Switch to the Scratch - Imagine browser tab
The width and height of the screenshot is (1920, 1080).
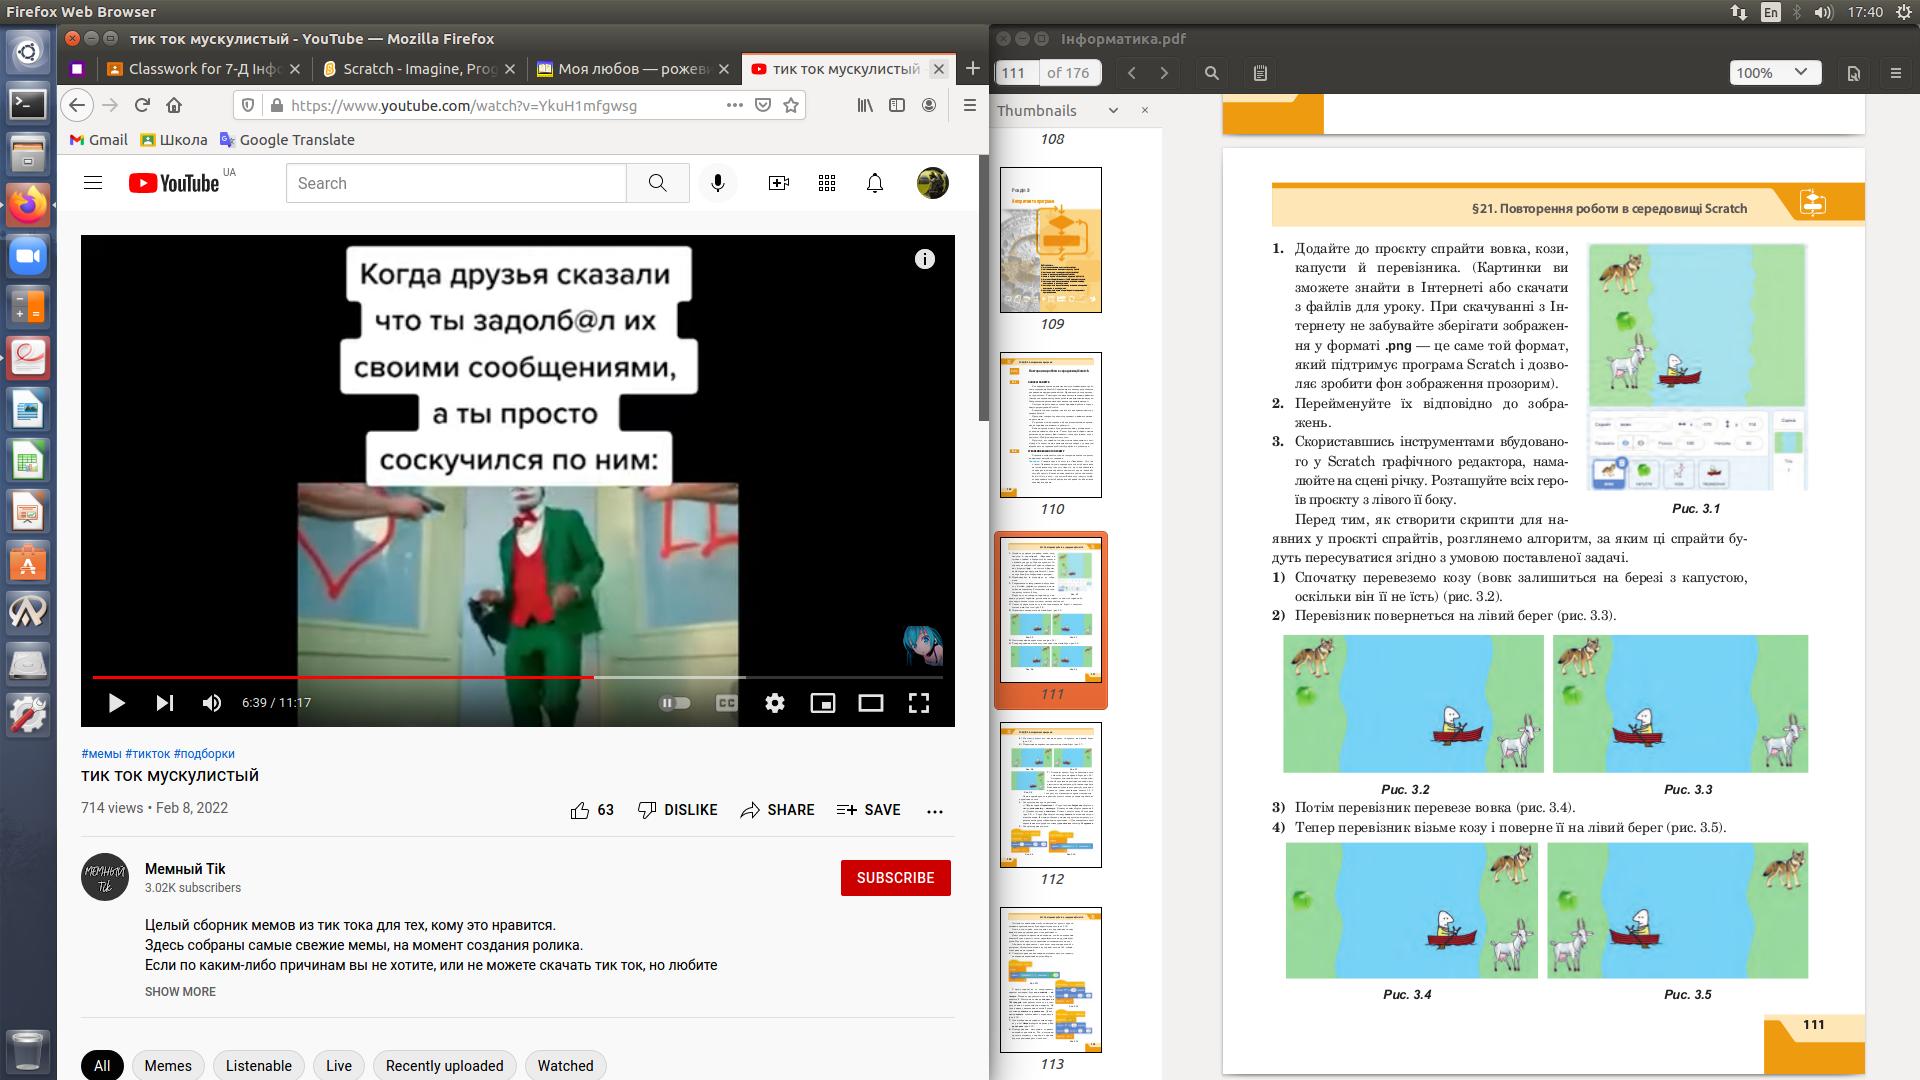point(419,69)
